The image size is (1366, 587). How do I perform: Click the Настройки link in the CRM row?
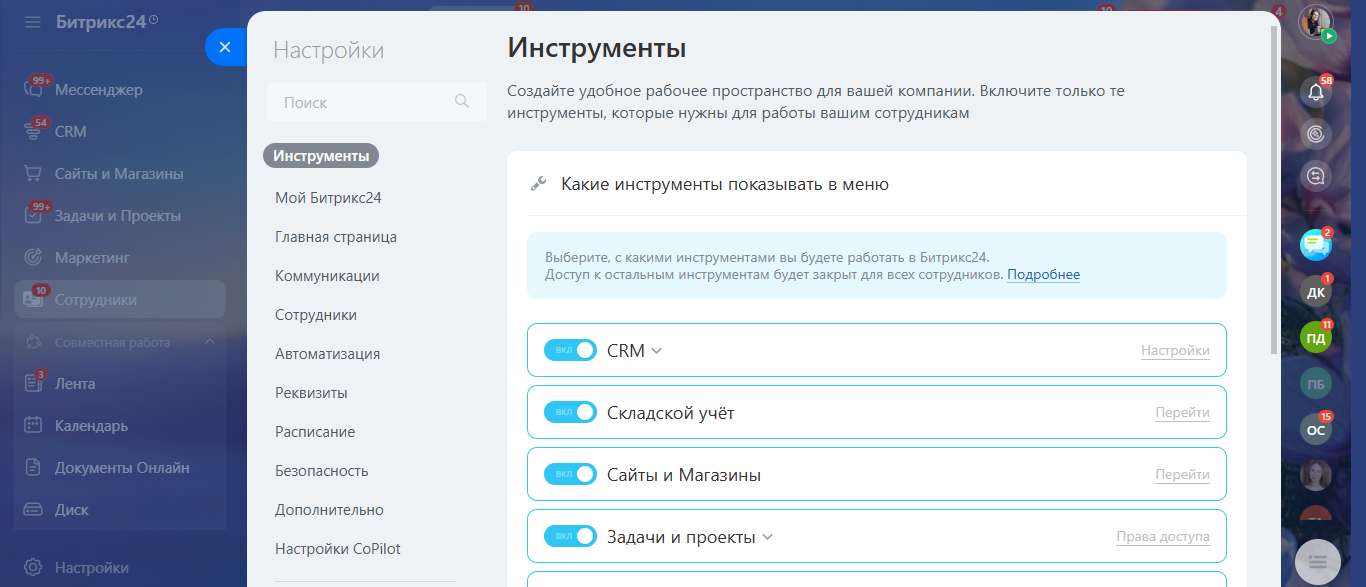(1175, 351)
